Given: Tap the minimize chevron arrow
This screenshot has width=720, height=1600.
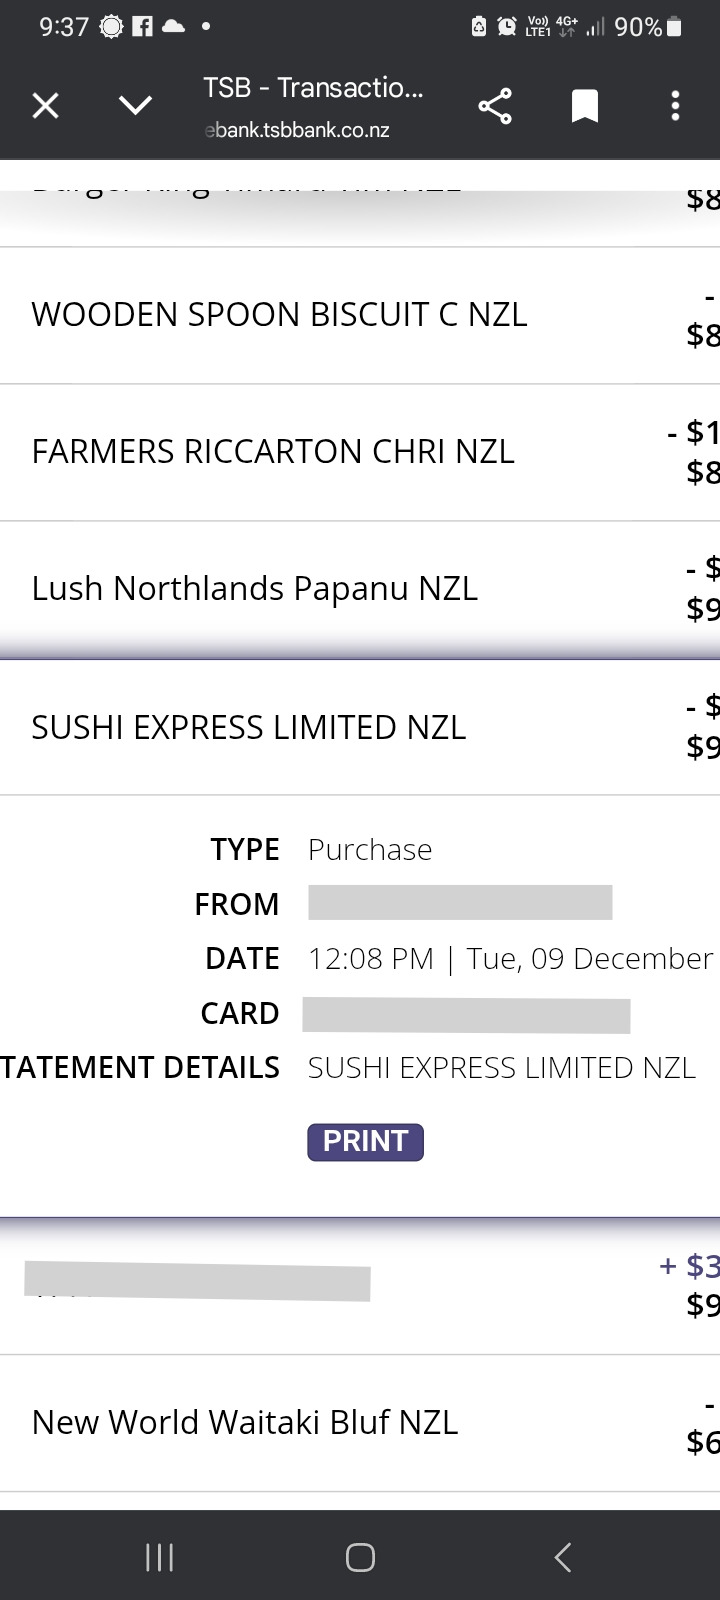Looking at the screenshot, I should [x=135, y=106].
